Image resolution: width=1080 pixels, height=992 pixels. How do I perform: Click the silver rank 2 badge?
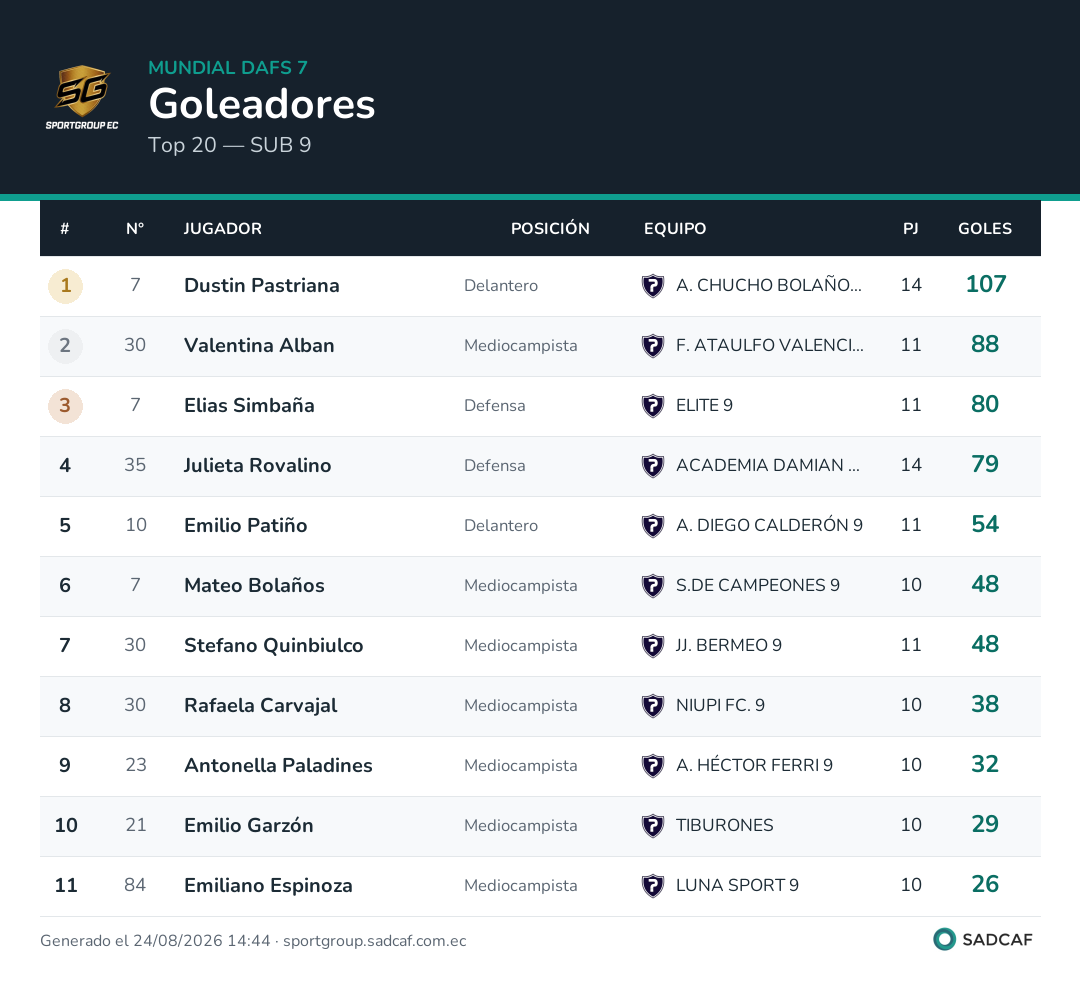click(65, 346)
